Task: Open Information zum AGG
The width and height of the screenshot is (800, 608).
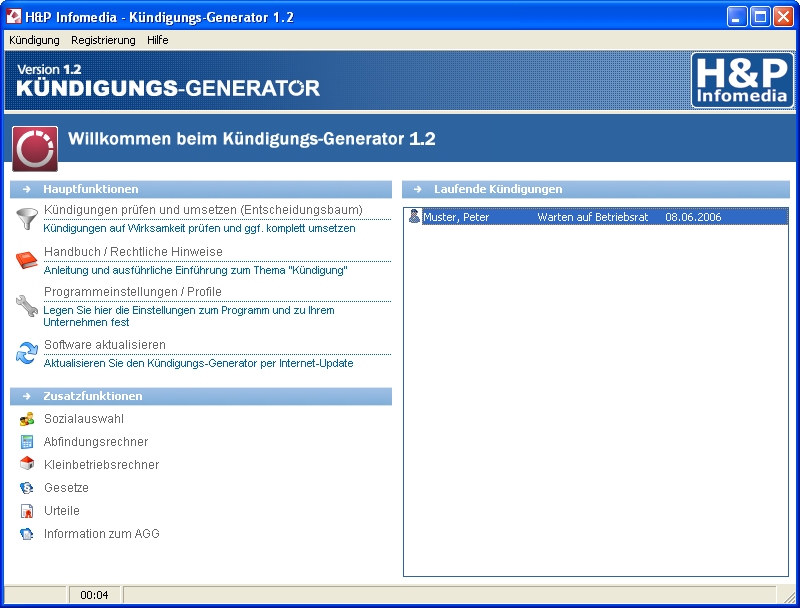Action: (x=102, y=534)
